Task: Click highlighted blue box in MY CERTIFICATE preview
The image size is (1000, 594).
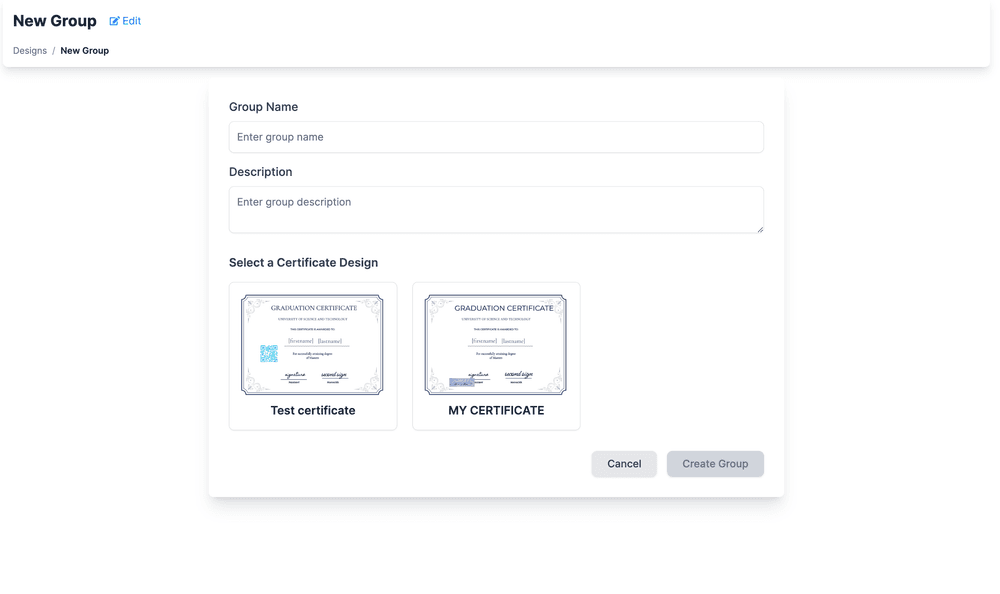Action: 462,382
